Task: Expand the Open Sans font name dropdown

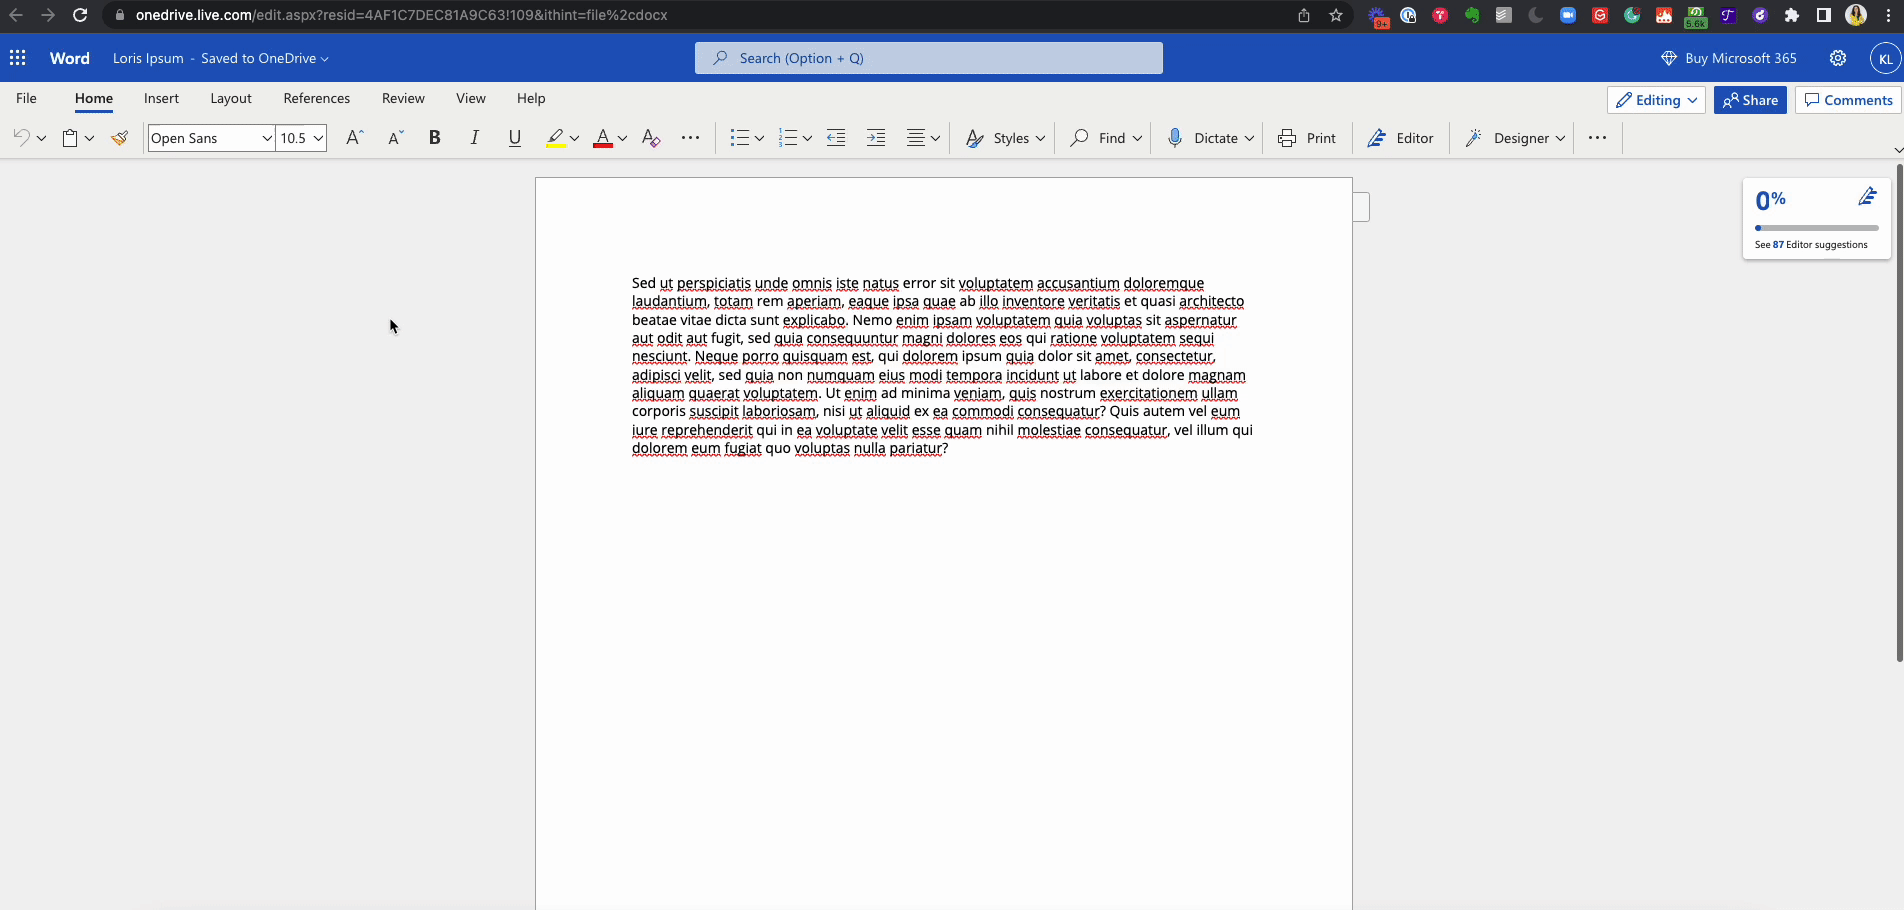Action: coord(267,138)
